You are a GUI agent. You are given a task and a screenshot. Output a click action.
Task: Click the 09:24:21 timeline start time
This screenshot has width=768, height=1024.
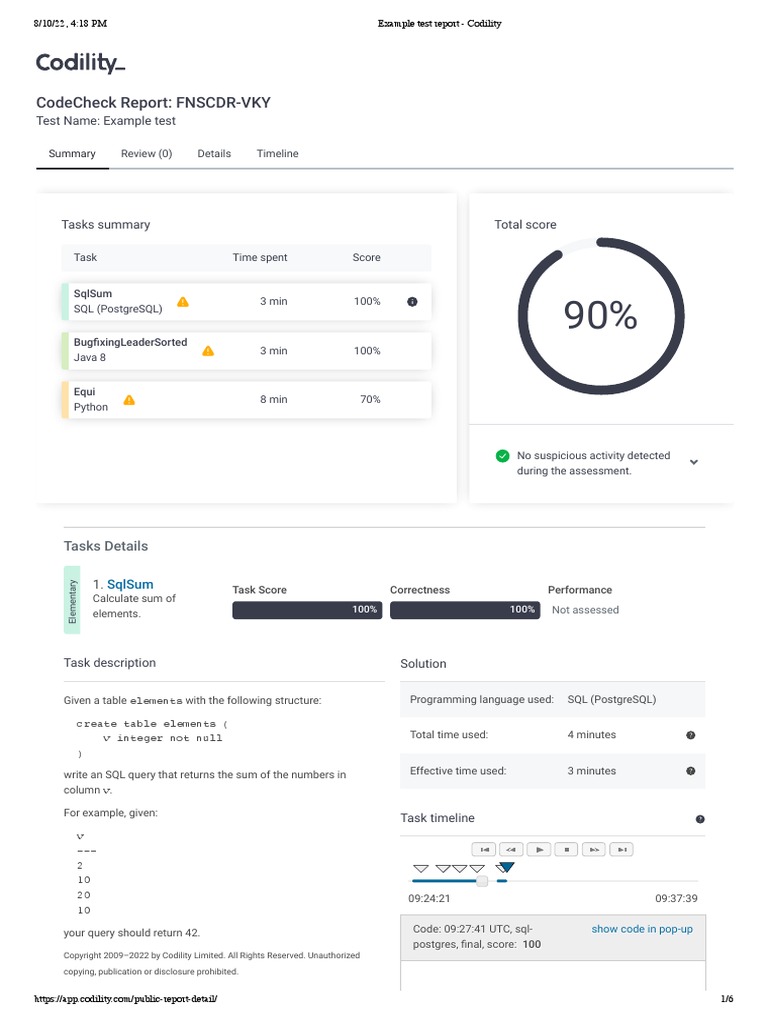[x=429, y=899]
